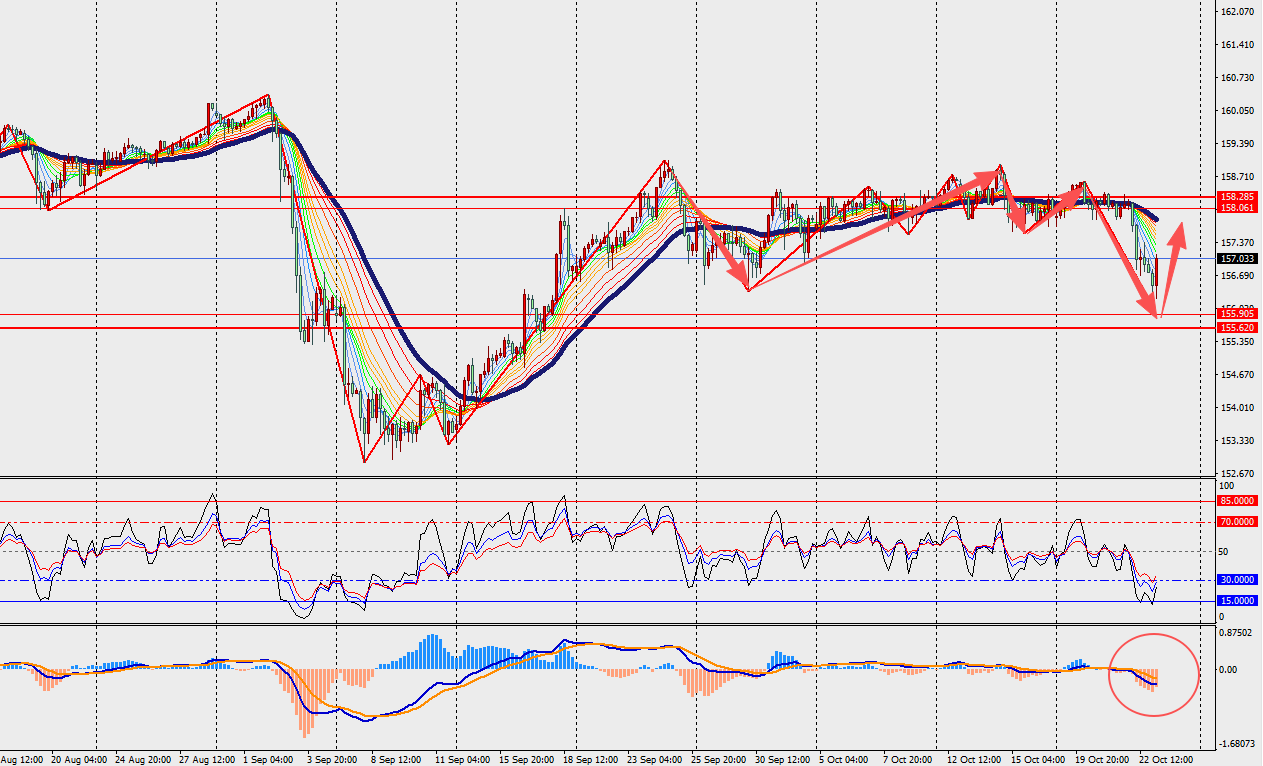Click the 50 value on oscillator scale
This screenshot has width=1263, height=766.
click(1224, 551)
